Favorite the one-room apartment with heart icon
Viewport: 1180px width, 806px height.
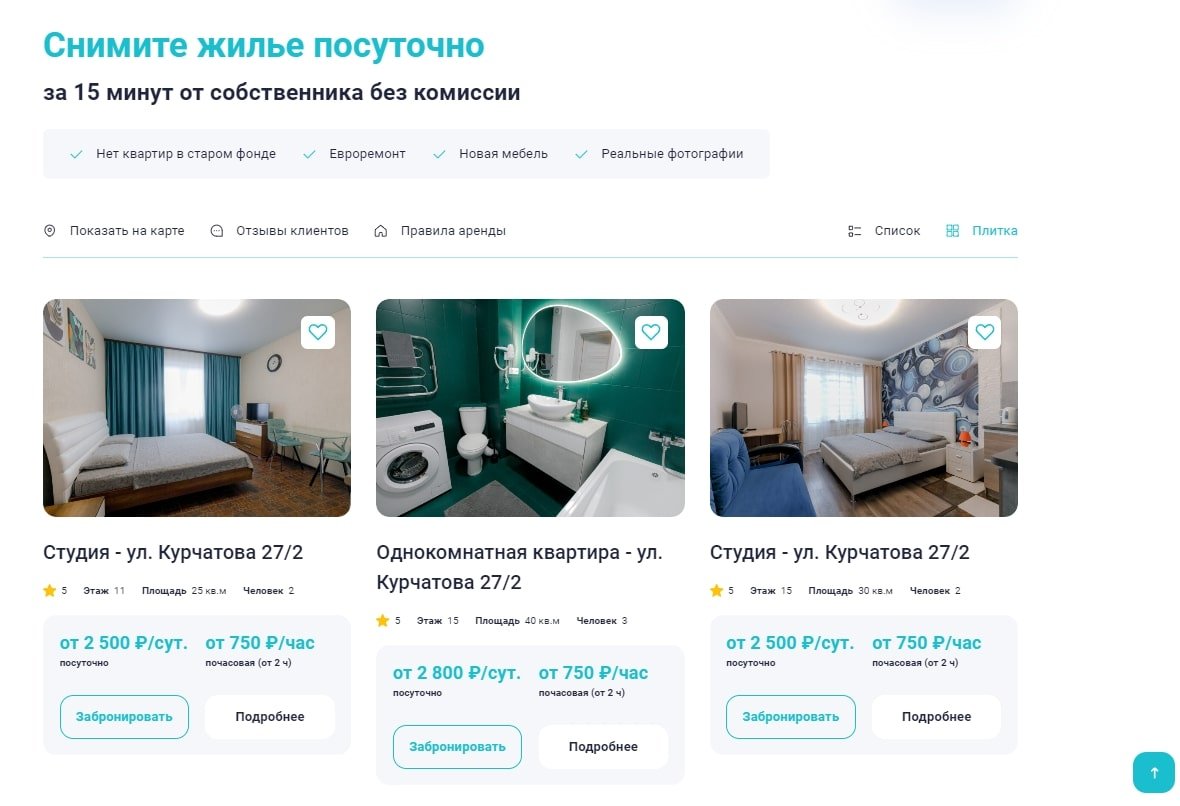click(651, 332)
